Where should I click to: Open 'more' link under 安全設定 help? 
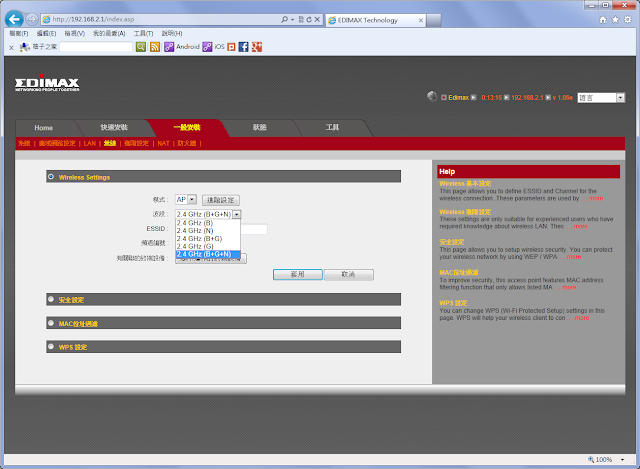point(573,257)
